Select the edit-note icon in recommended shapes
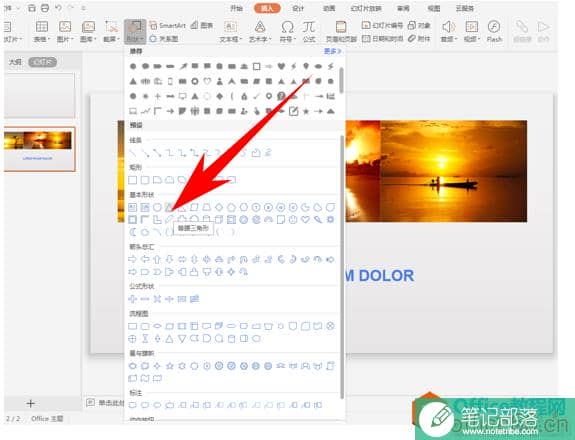The height and width of the screenshot is (440, 575). point(293,111)
